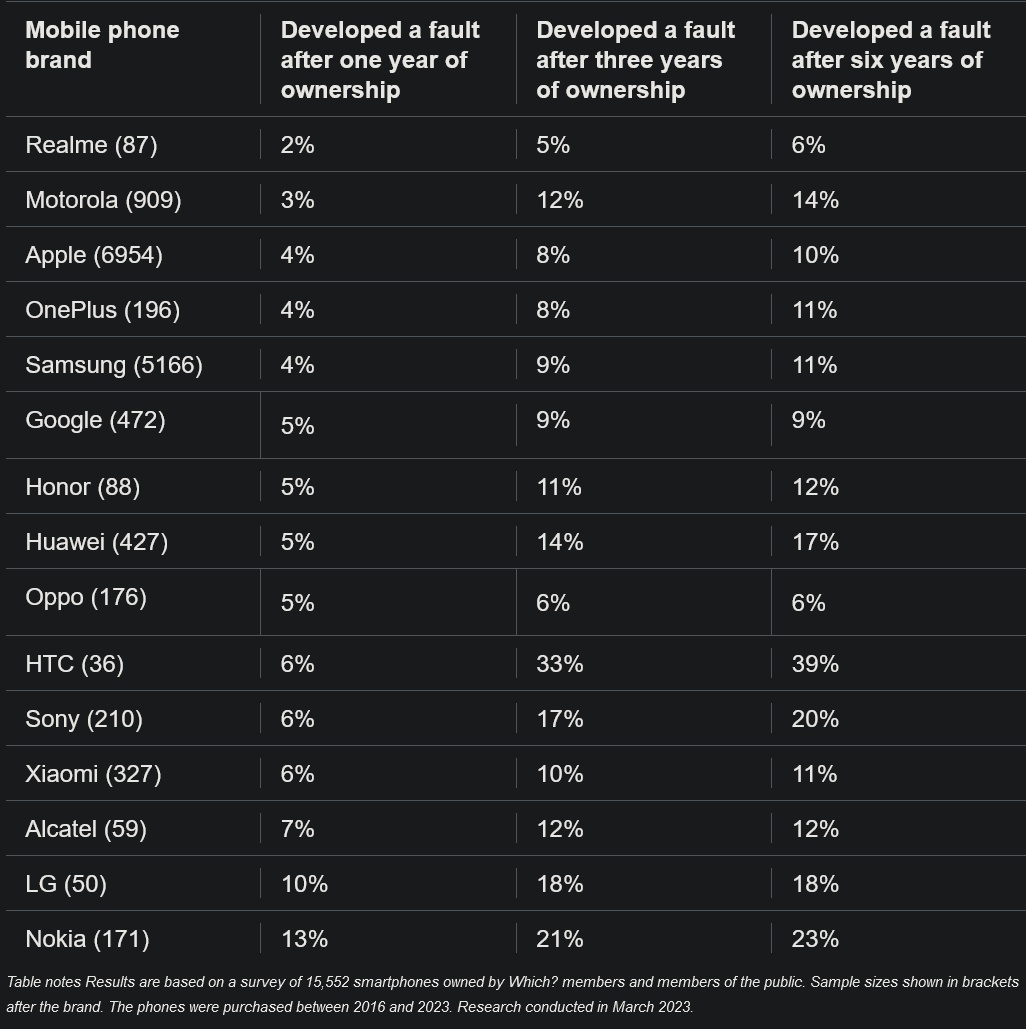Click the Oppo (176) brand cell
Viewport: 1026px width, 1029px height.
pyautogui.click(x=86, y=597)
